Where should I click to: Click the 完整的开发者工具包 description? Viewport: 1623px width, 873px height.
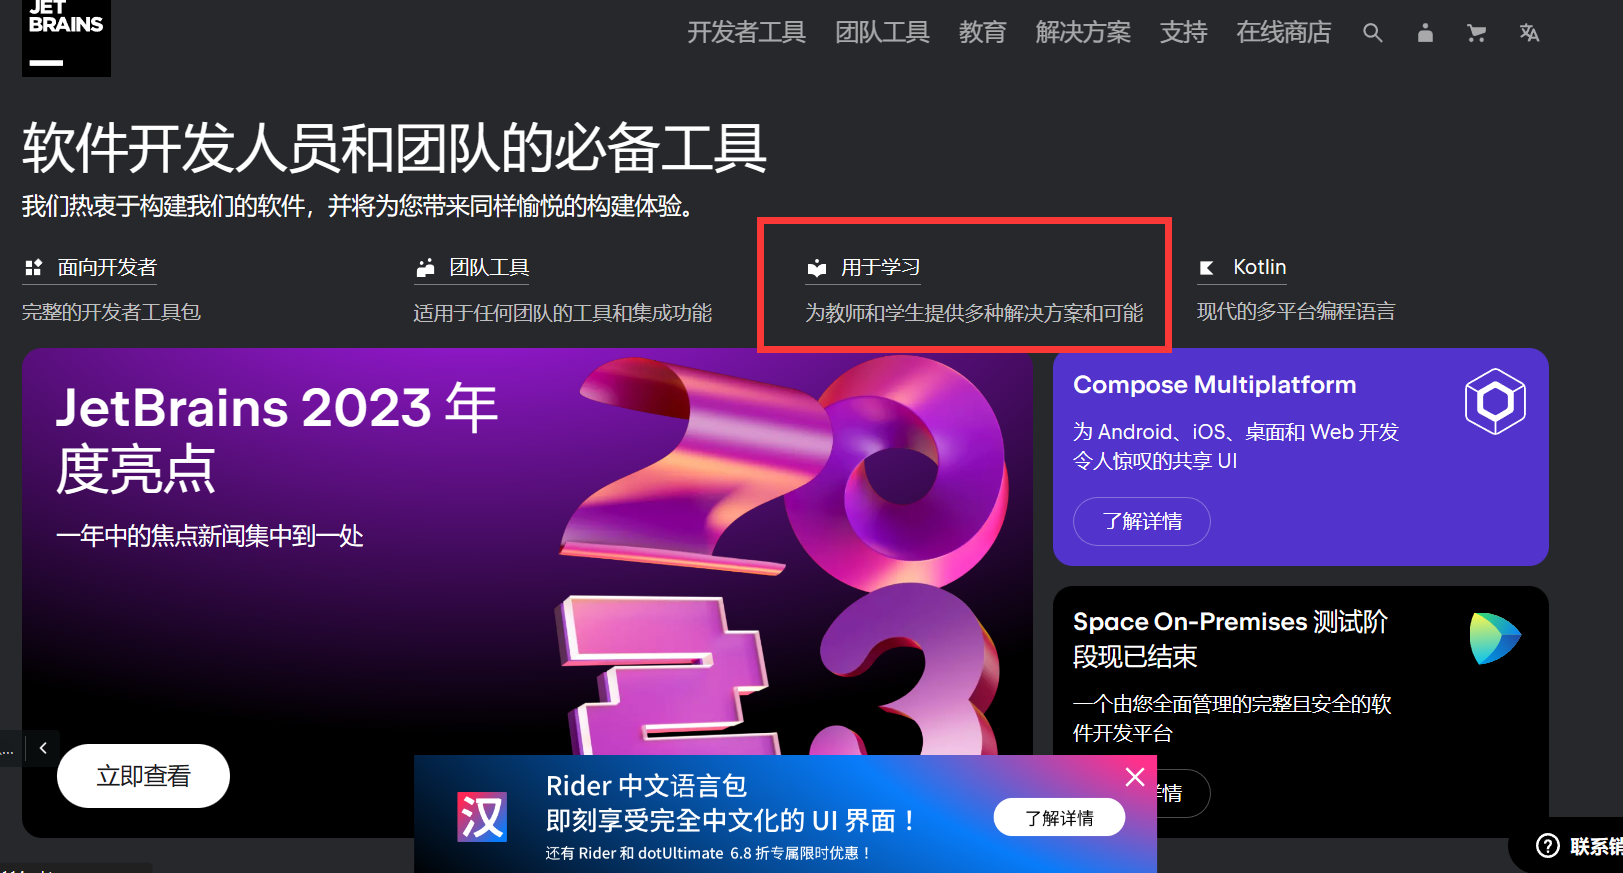[111, 312]
